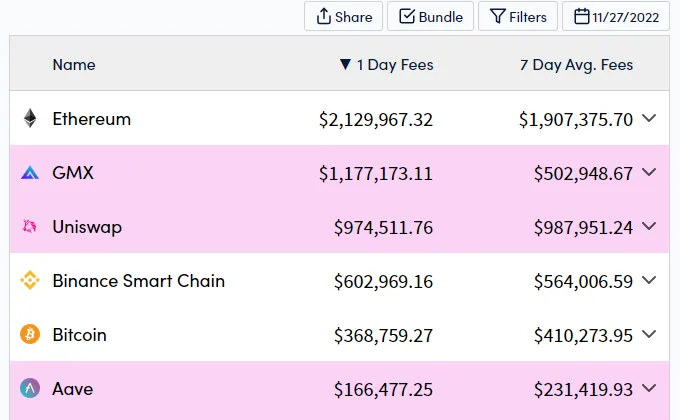Expand the Uniswap row chevron
Image resolution: width=680 pixels, height=420 pixels.
click(649, 226)
